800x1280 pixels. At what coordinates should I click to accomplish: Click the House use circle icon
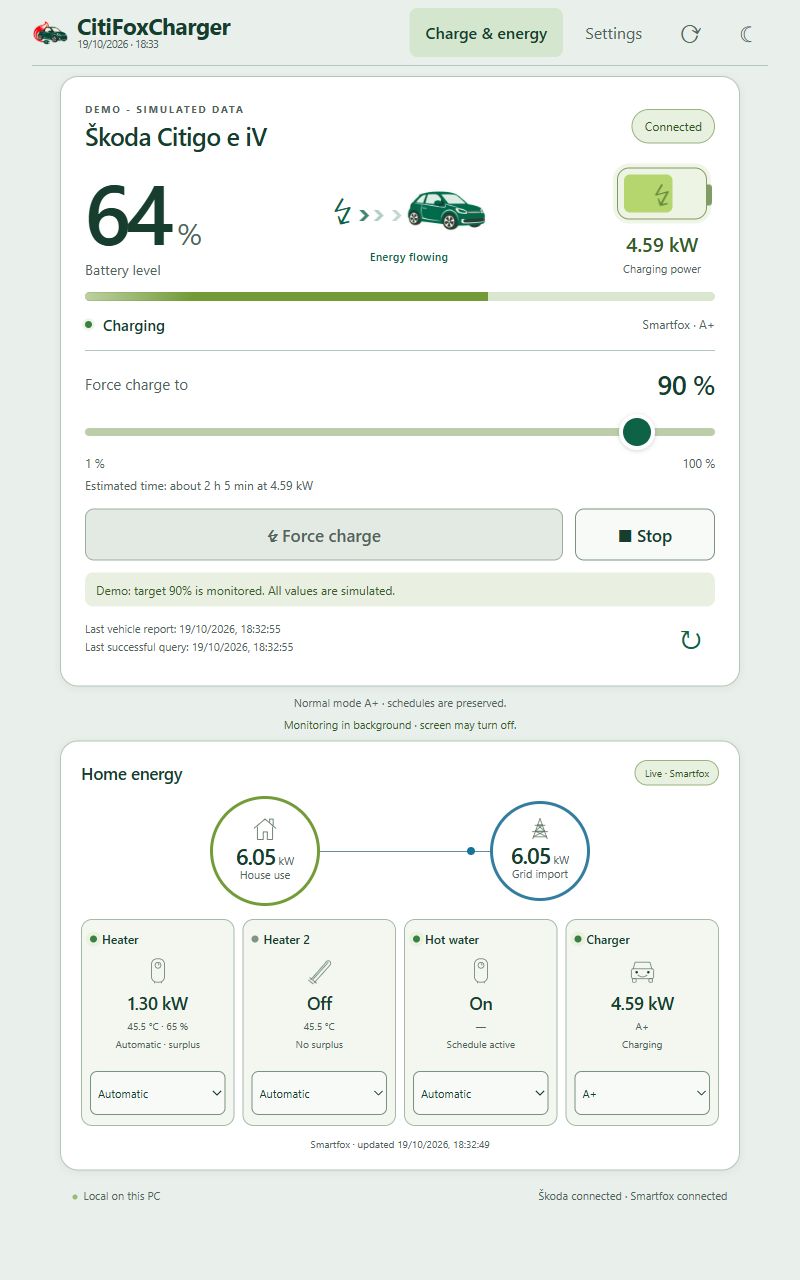click(x=265, y=853)
